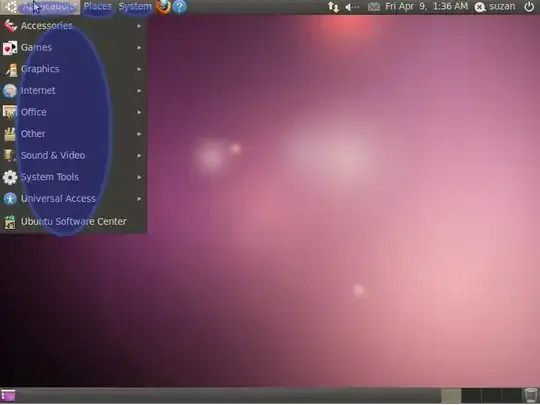Expand the Universal Access submenu arrow
540x405 pixels.
pyautogui.click(x=139, y=199)
